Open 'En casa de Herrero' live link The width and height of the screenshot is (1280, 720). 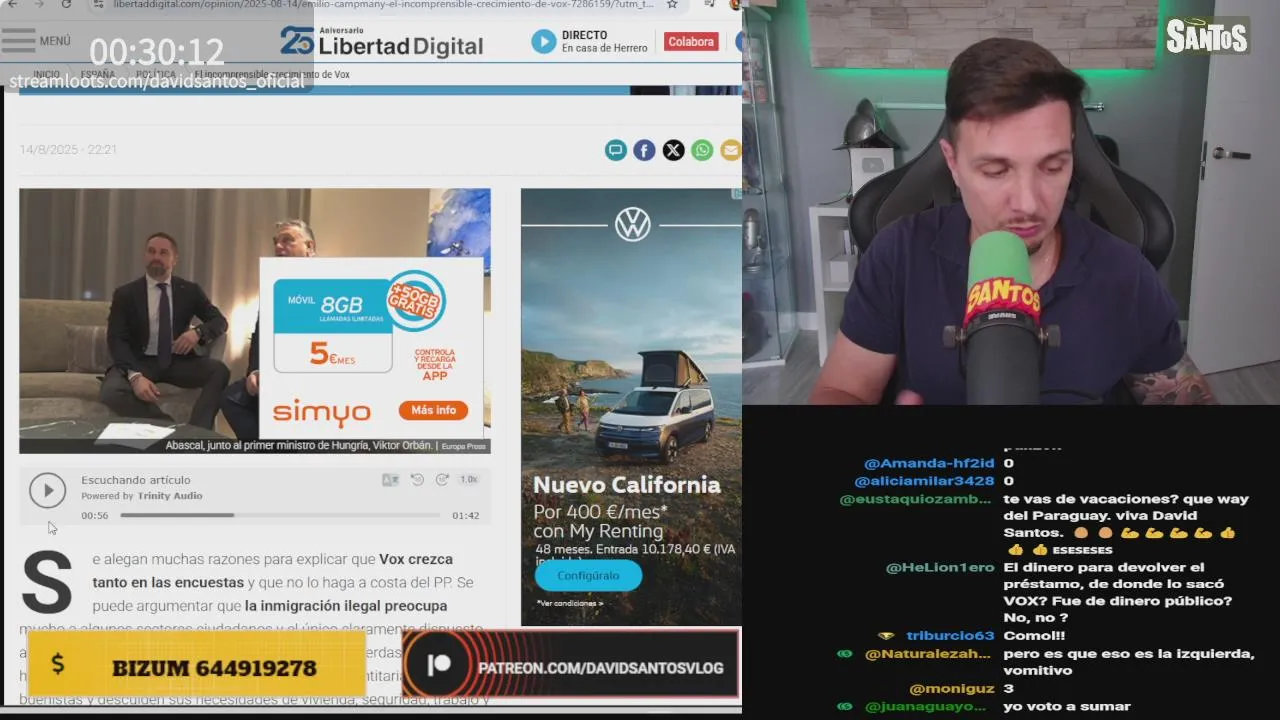coord(604,48)
